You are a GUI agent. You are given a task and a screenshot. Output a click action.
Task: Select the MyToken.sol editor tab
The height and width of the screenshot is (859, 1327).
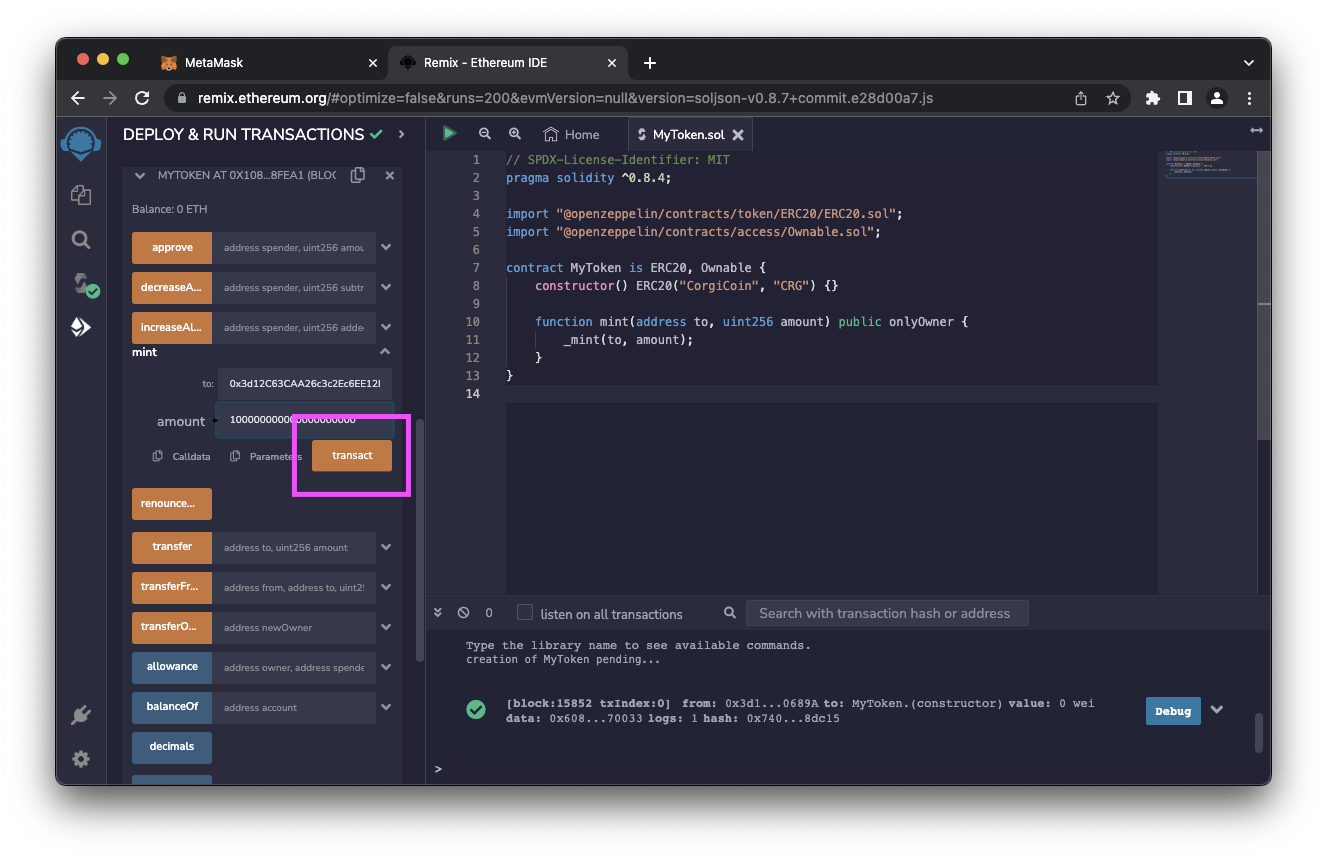(688, 134)
